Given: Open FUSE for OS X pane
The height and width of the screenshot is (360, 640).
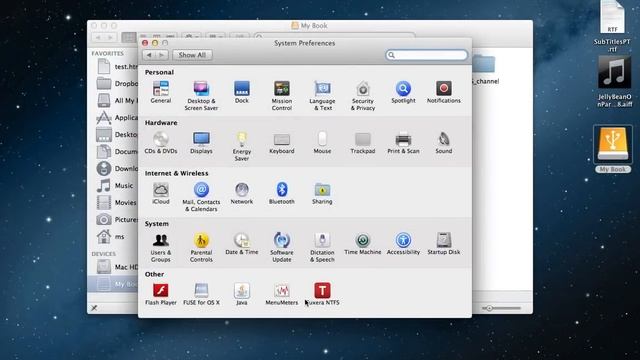Looking at the screenshot, I should (x=201, y=294).
